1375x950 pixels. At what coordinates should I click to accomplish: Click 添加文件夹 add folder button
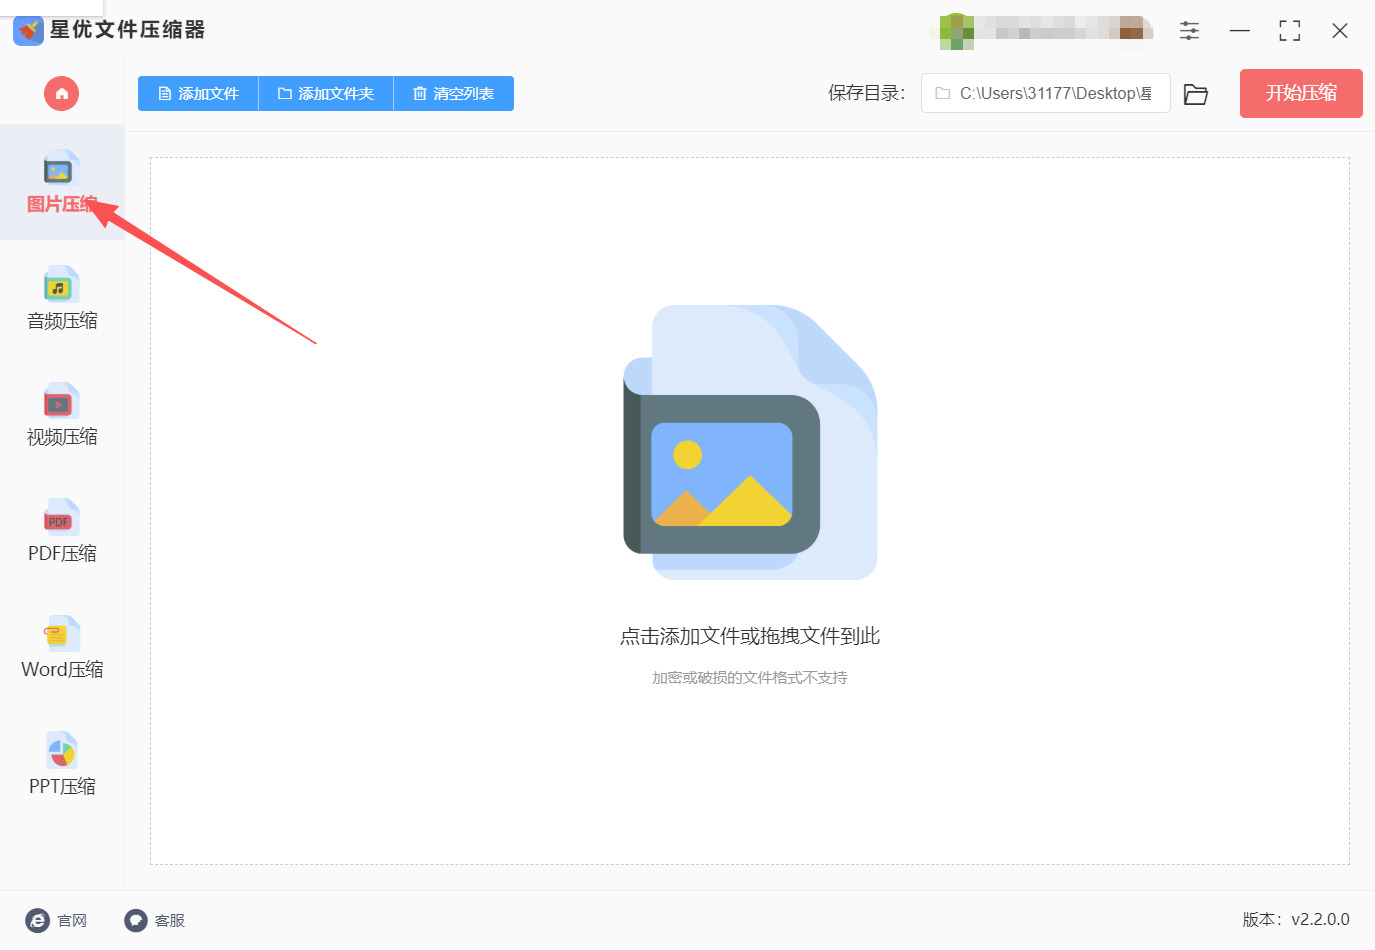click(x=326, y=94)
